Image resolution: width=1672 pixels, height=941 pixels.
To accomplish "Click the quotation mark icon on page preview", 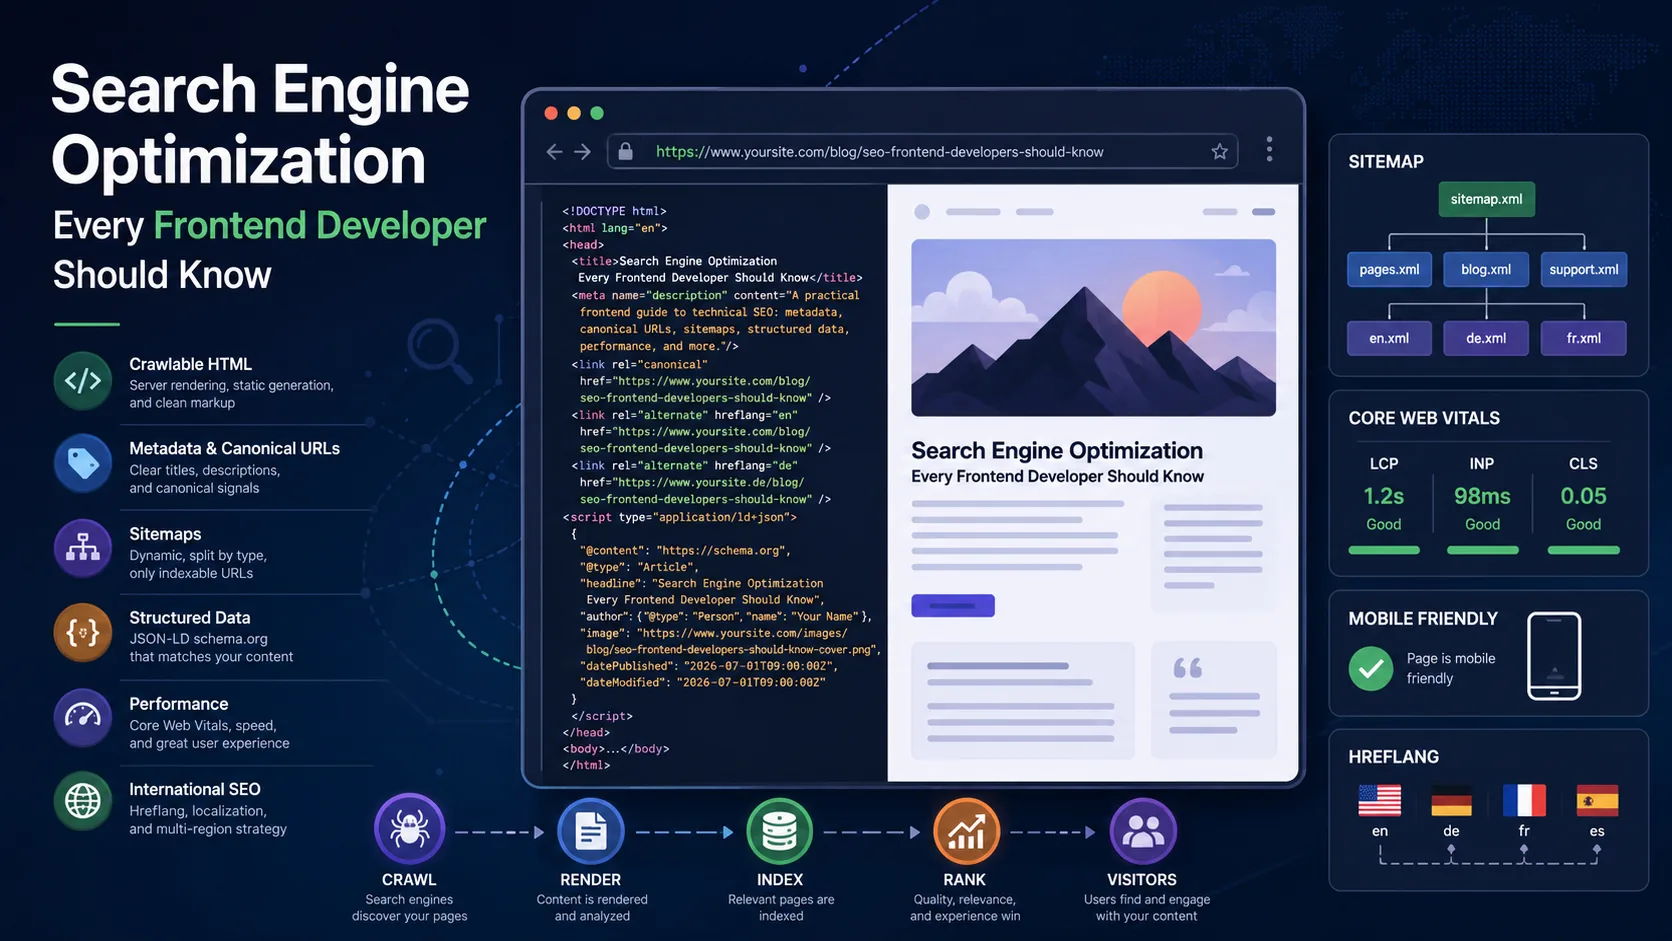I will coord(1187,668).
